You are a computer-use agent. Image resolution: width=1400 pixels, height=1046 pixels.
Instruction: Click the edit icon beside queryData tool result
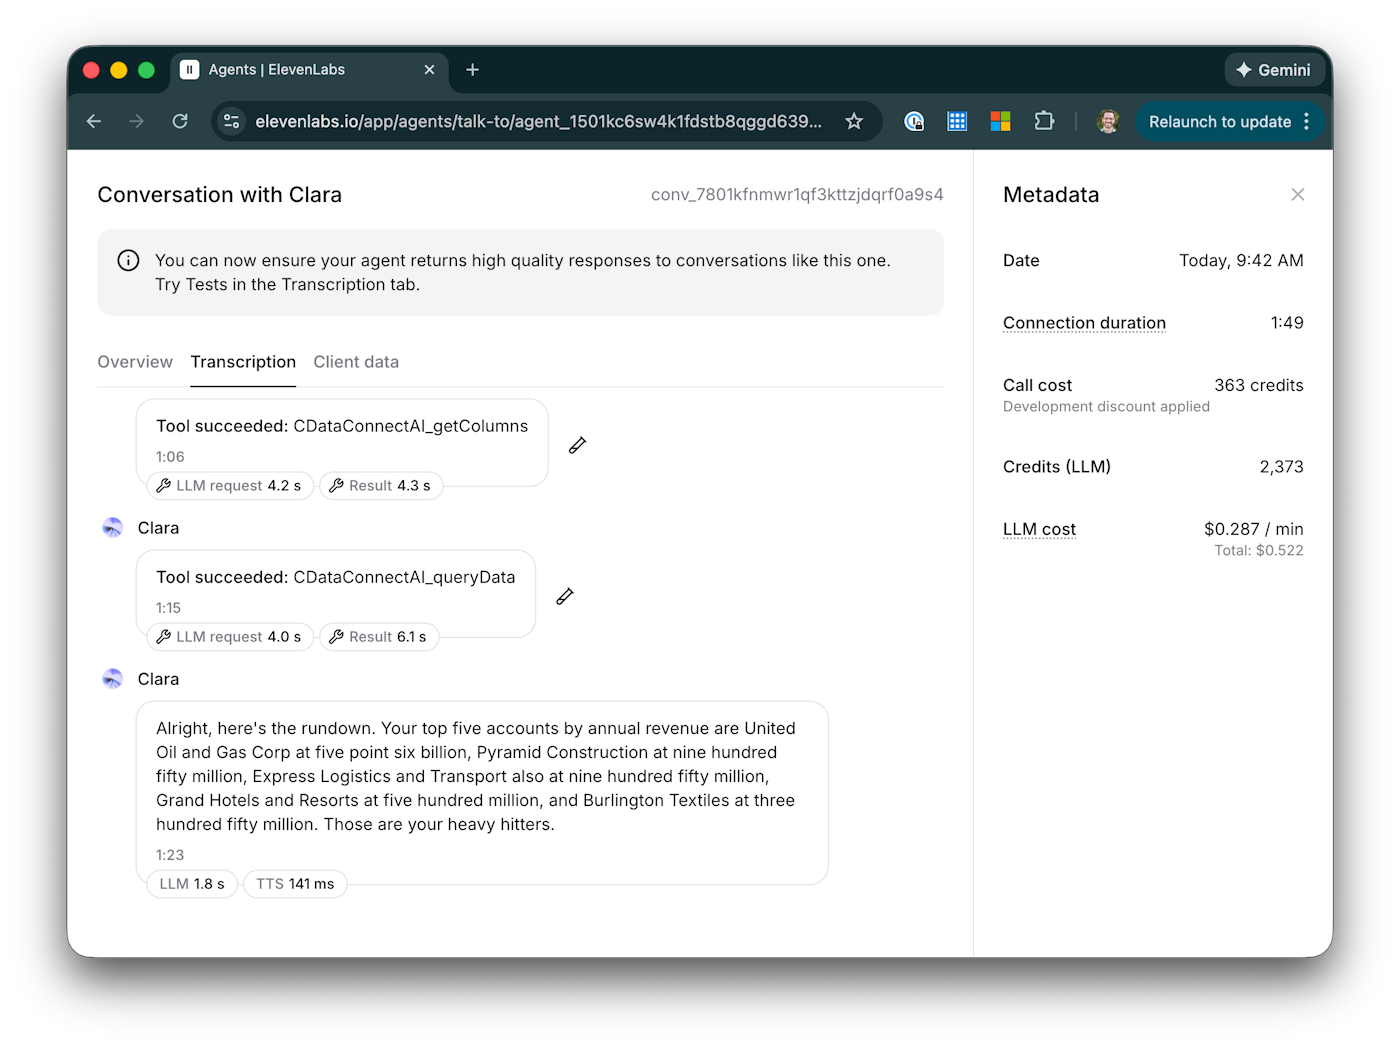(565, 596)
